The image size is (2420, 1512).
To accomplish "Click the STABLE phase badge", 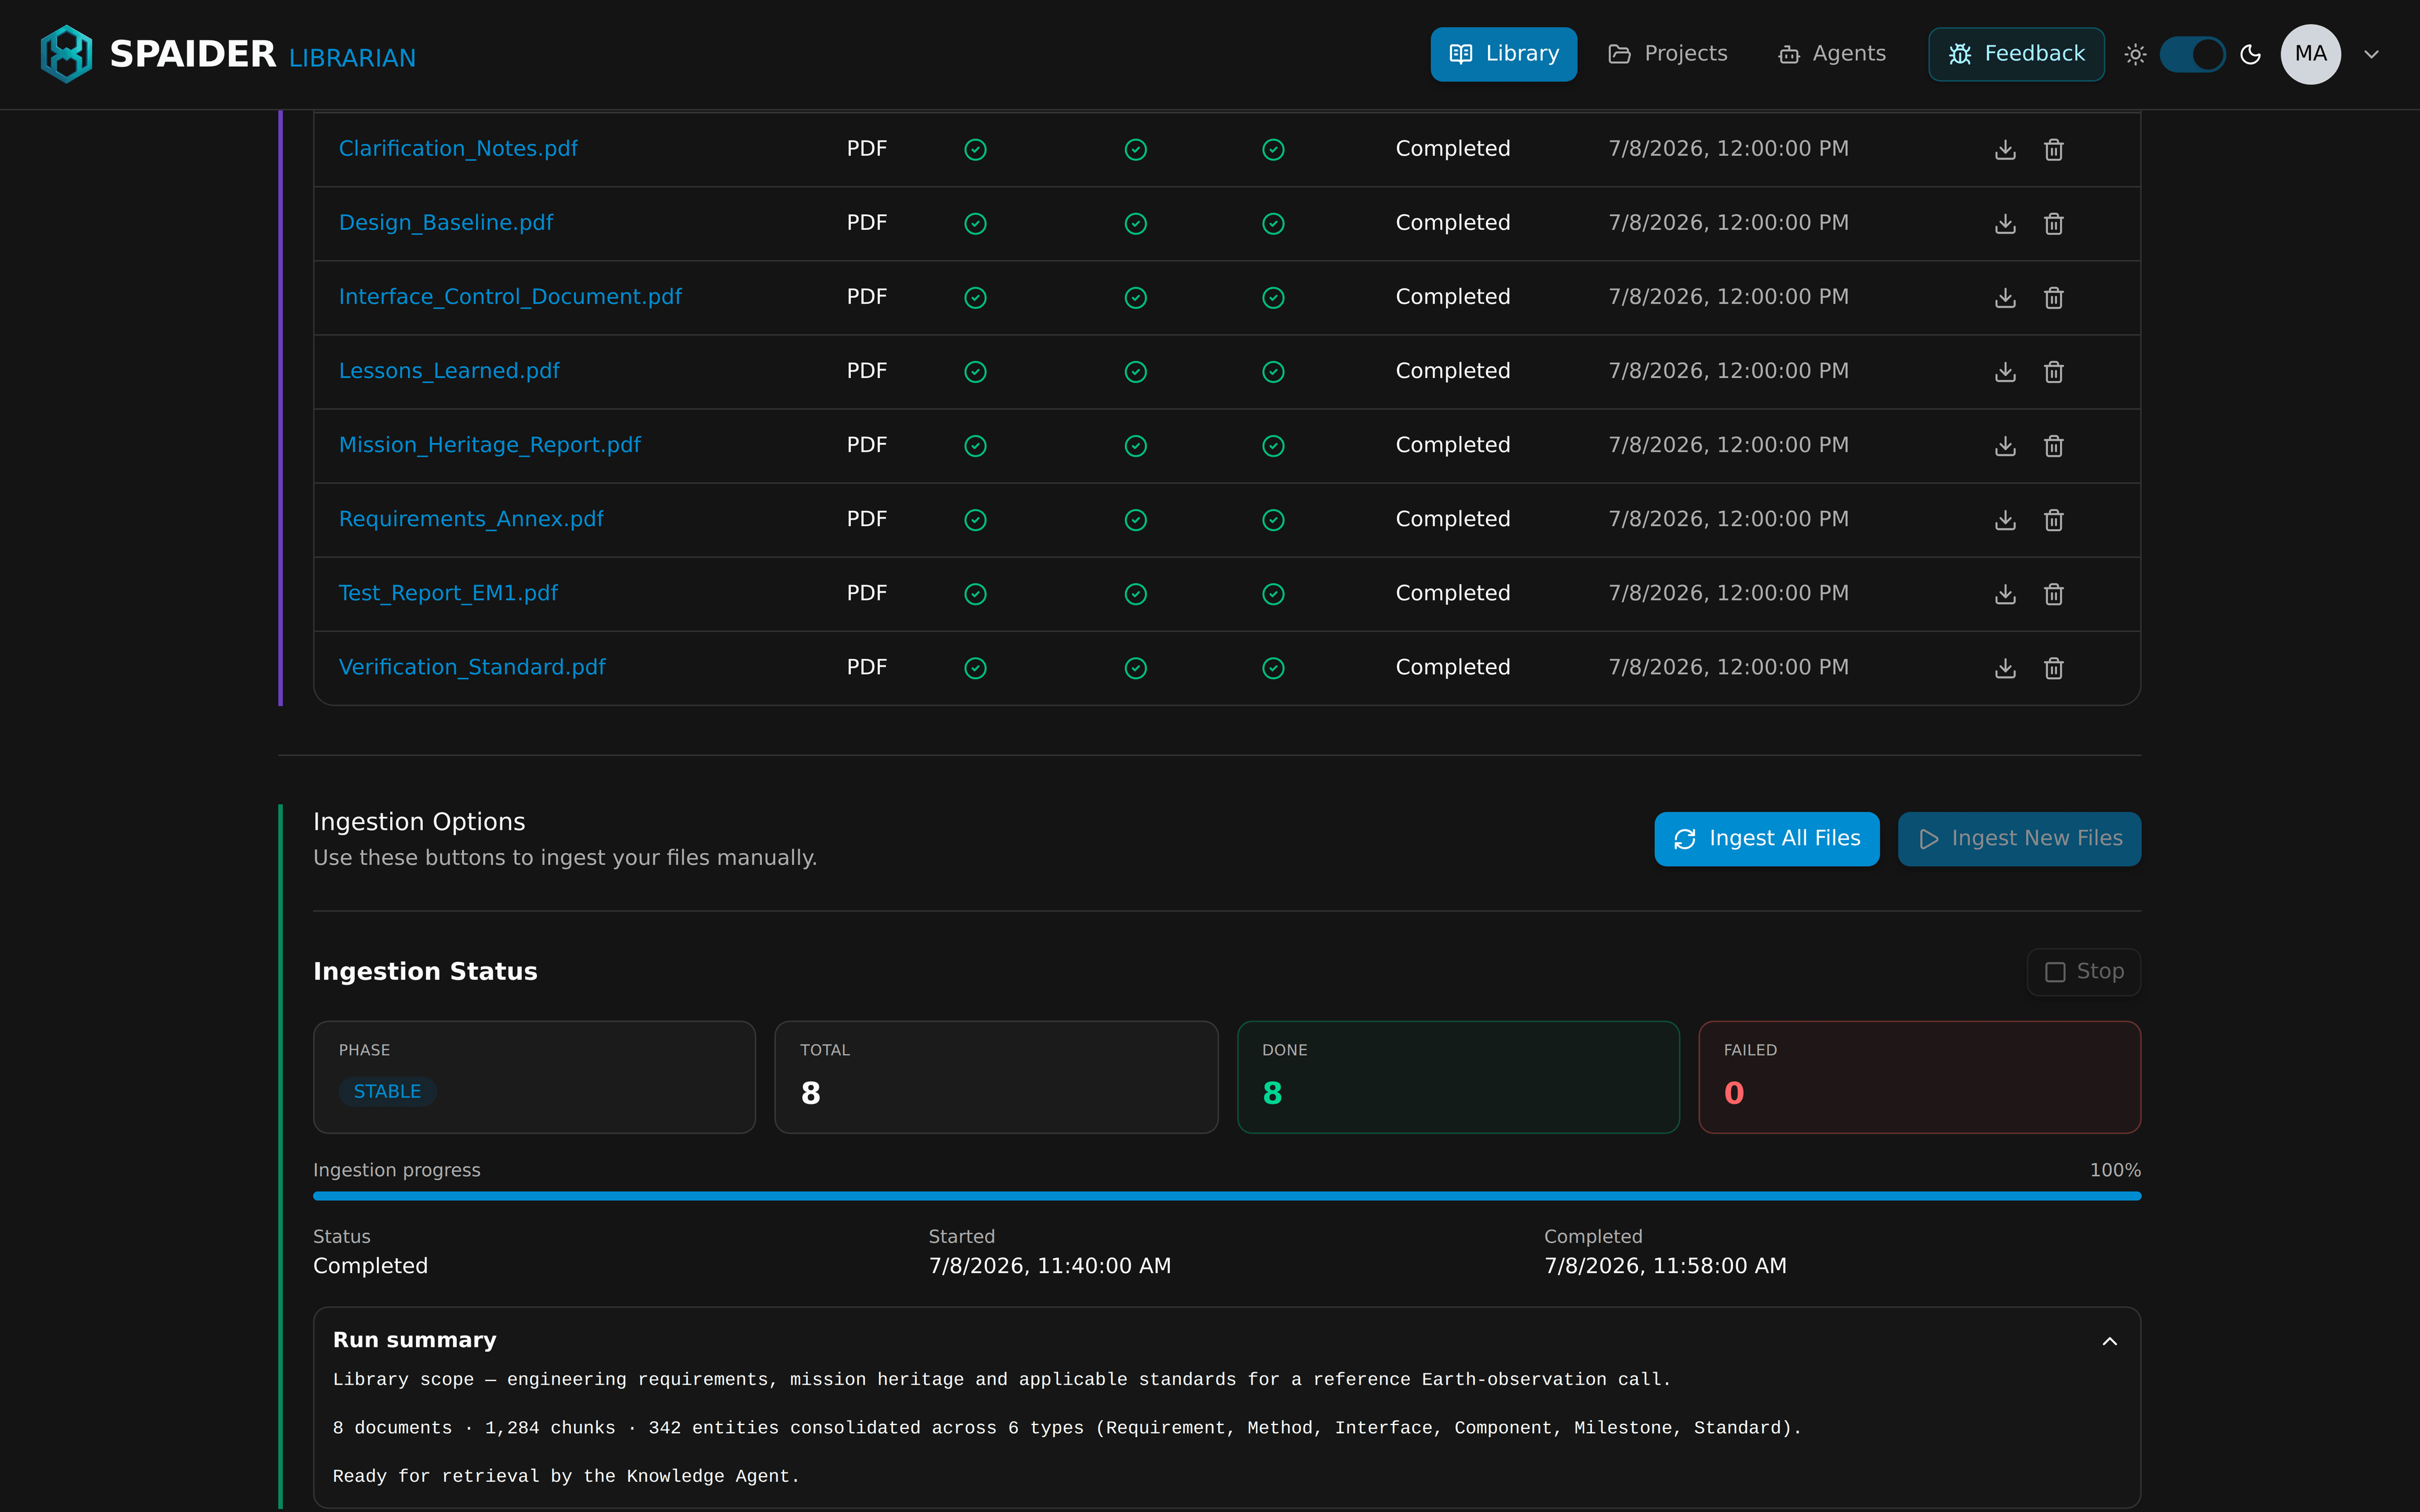I will tap(387, 1091).
